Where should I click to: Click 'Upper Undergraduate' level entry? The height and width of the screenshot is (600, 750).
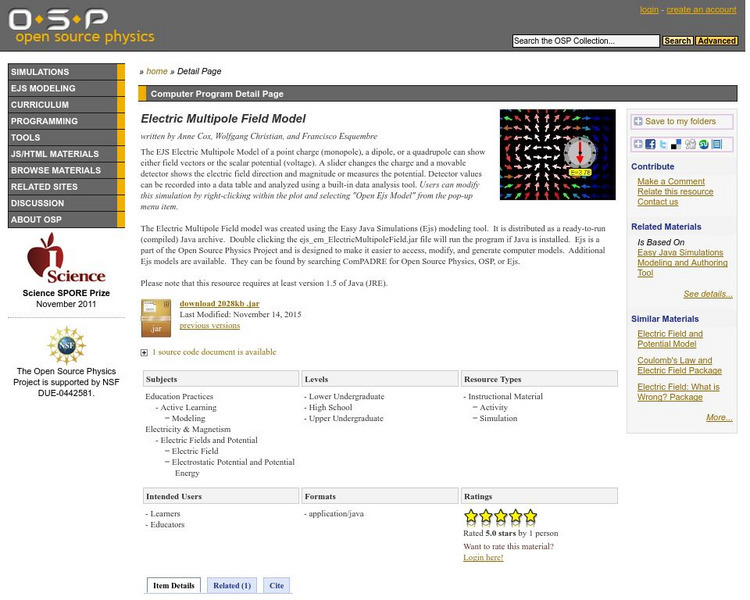[346, 419]
